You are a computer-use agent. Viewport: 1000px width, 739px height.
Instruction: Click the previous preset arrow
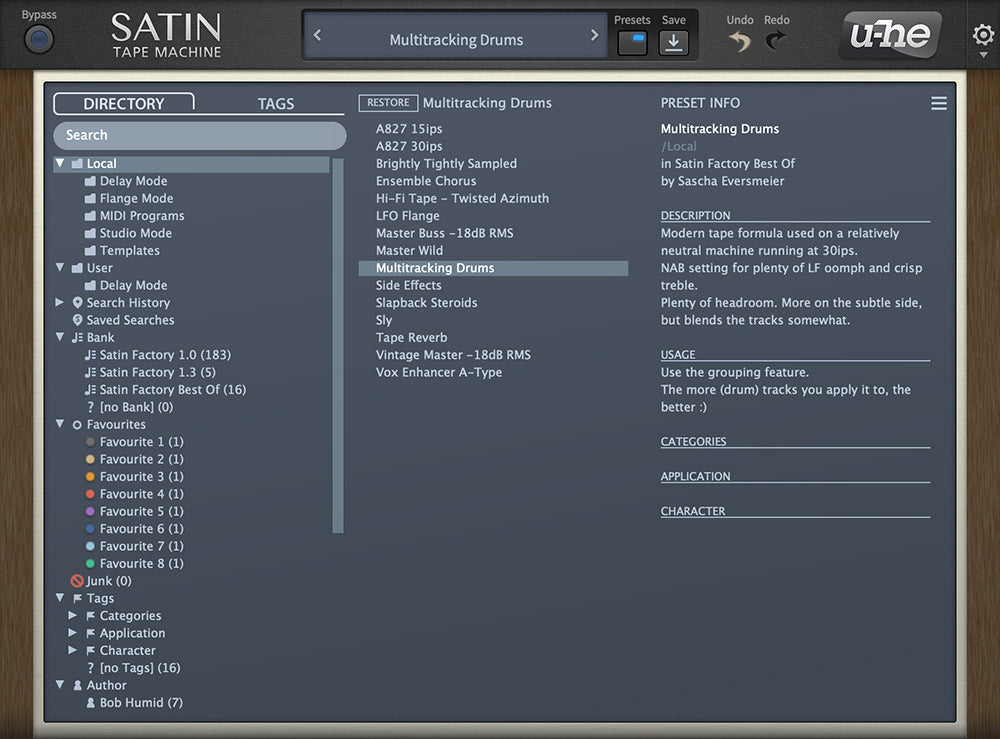tap(317, 35)
